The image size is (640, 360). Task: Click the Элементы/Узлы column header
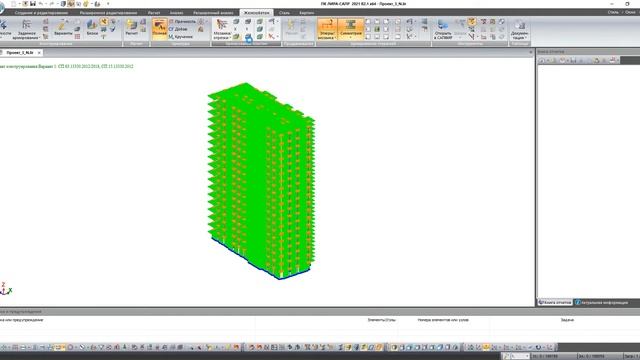pyautogui.click(x=381, y=320)
